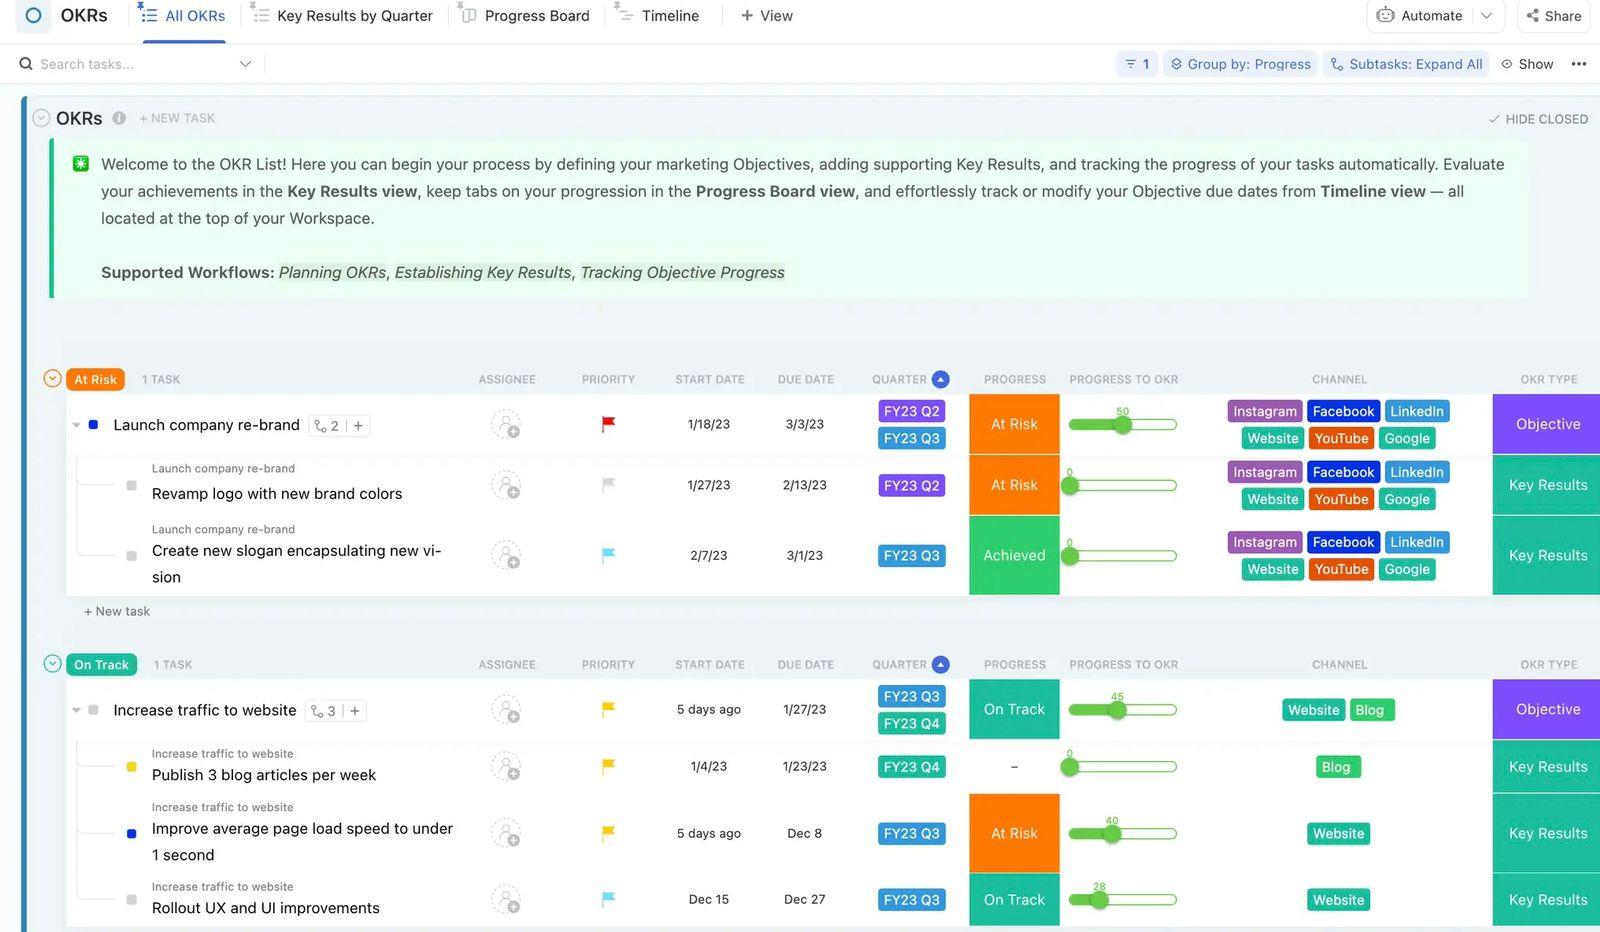Assign a person to Increase traffic to website
Image resolution: width=1600 pixels, height=932 pixels.
pos(506,710)
